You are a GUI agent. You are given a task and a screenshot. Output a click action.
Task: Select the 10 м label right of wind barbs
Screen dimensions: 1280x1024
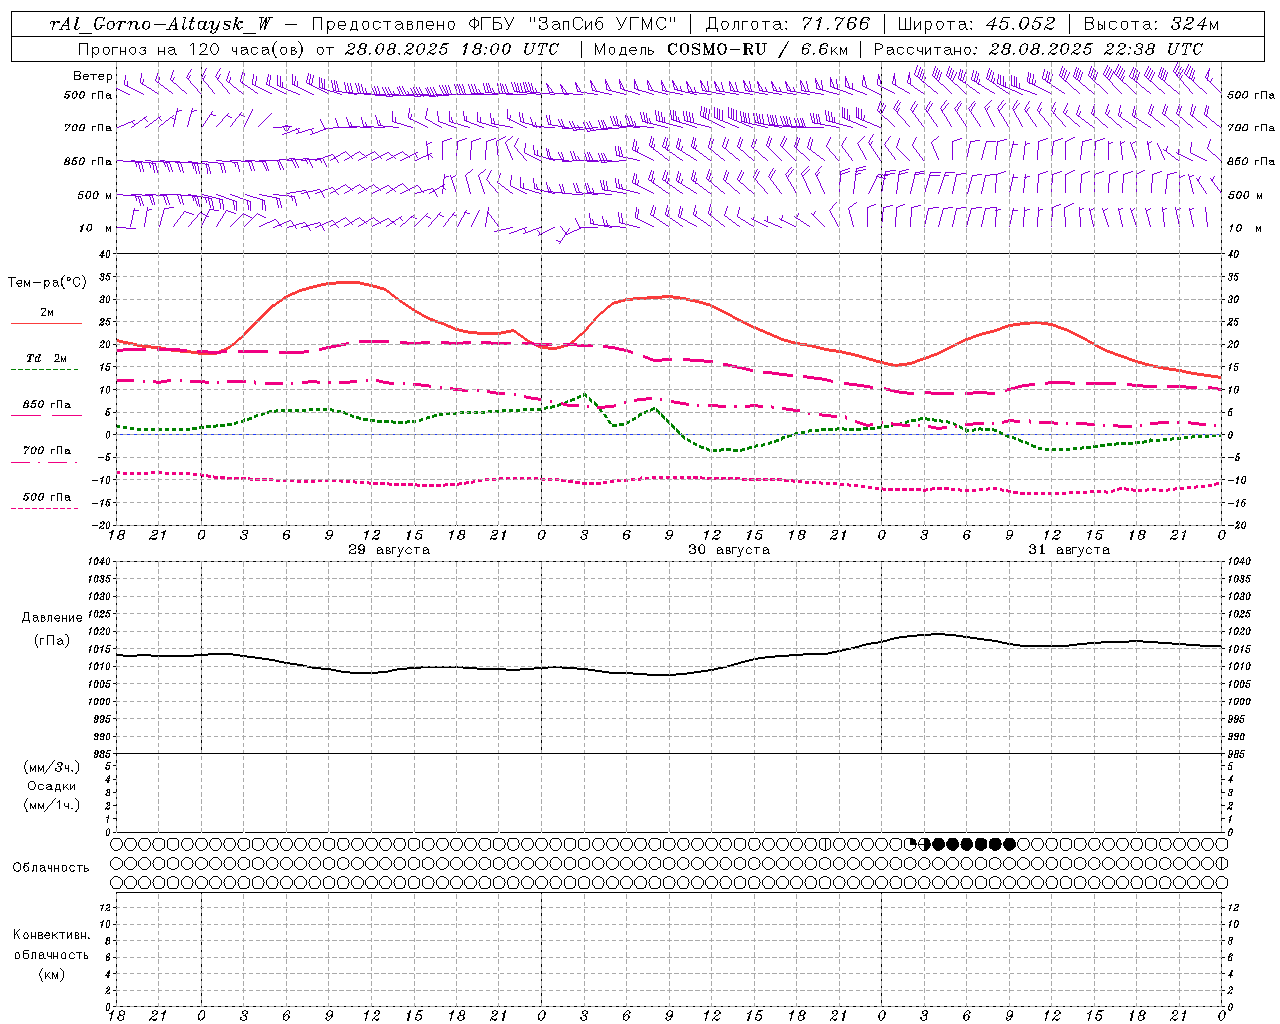1245,228
